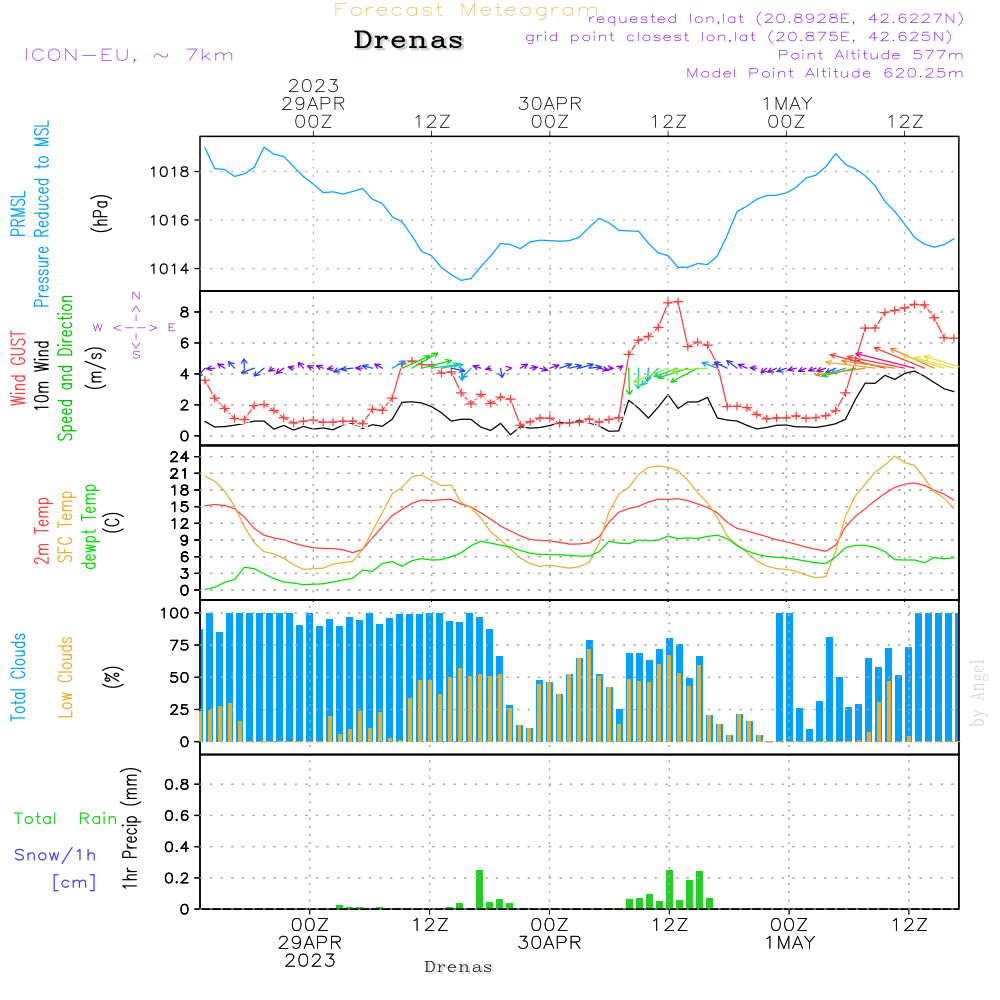
Task: Click the 'Drenas' chart title
Action: pos(408,40)
